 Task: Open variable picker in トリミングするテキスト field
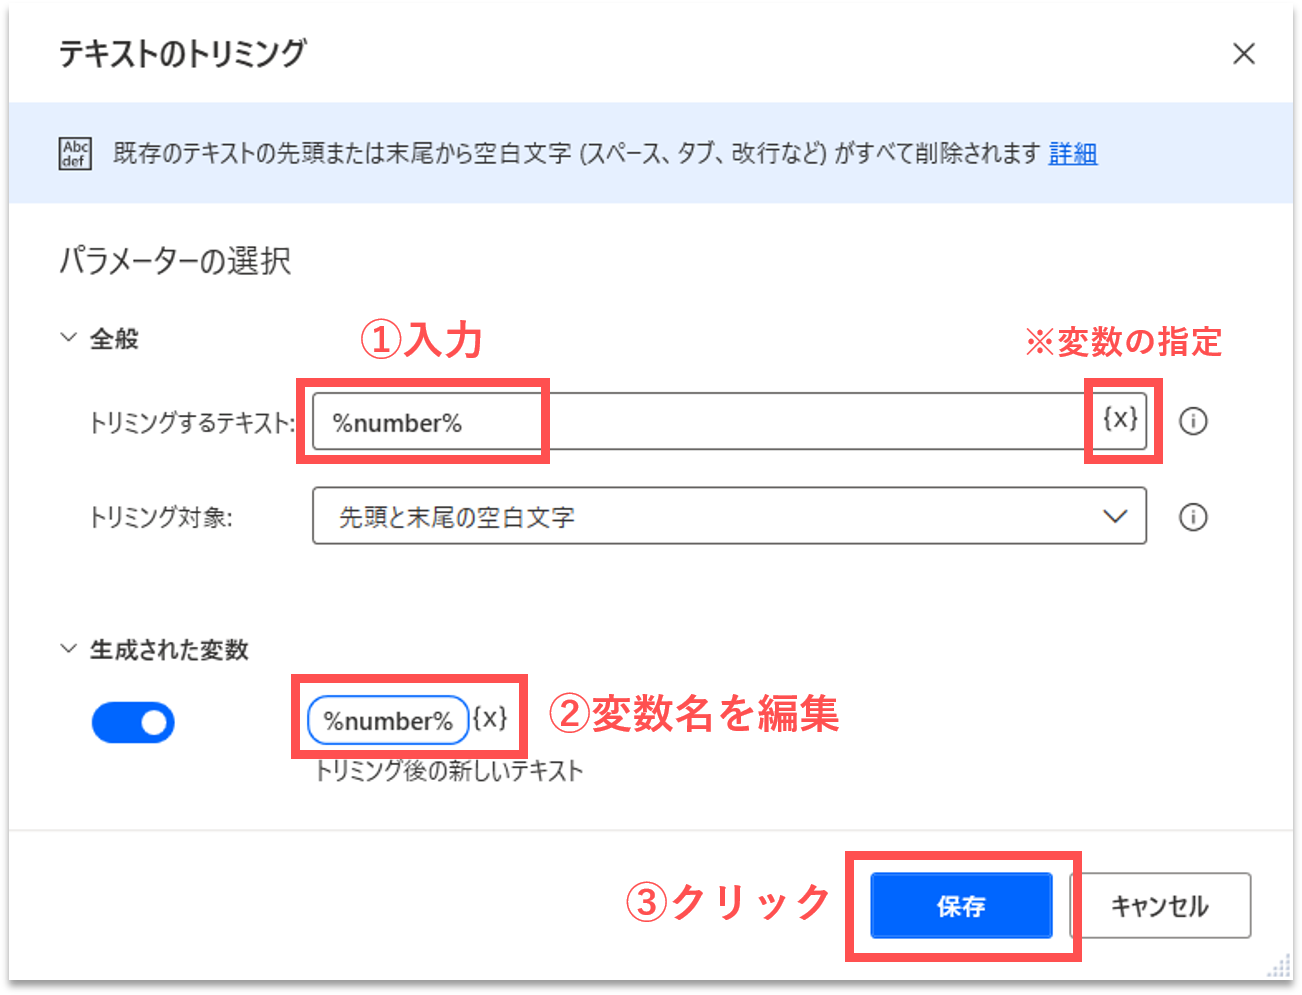coord(1120,419)
